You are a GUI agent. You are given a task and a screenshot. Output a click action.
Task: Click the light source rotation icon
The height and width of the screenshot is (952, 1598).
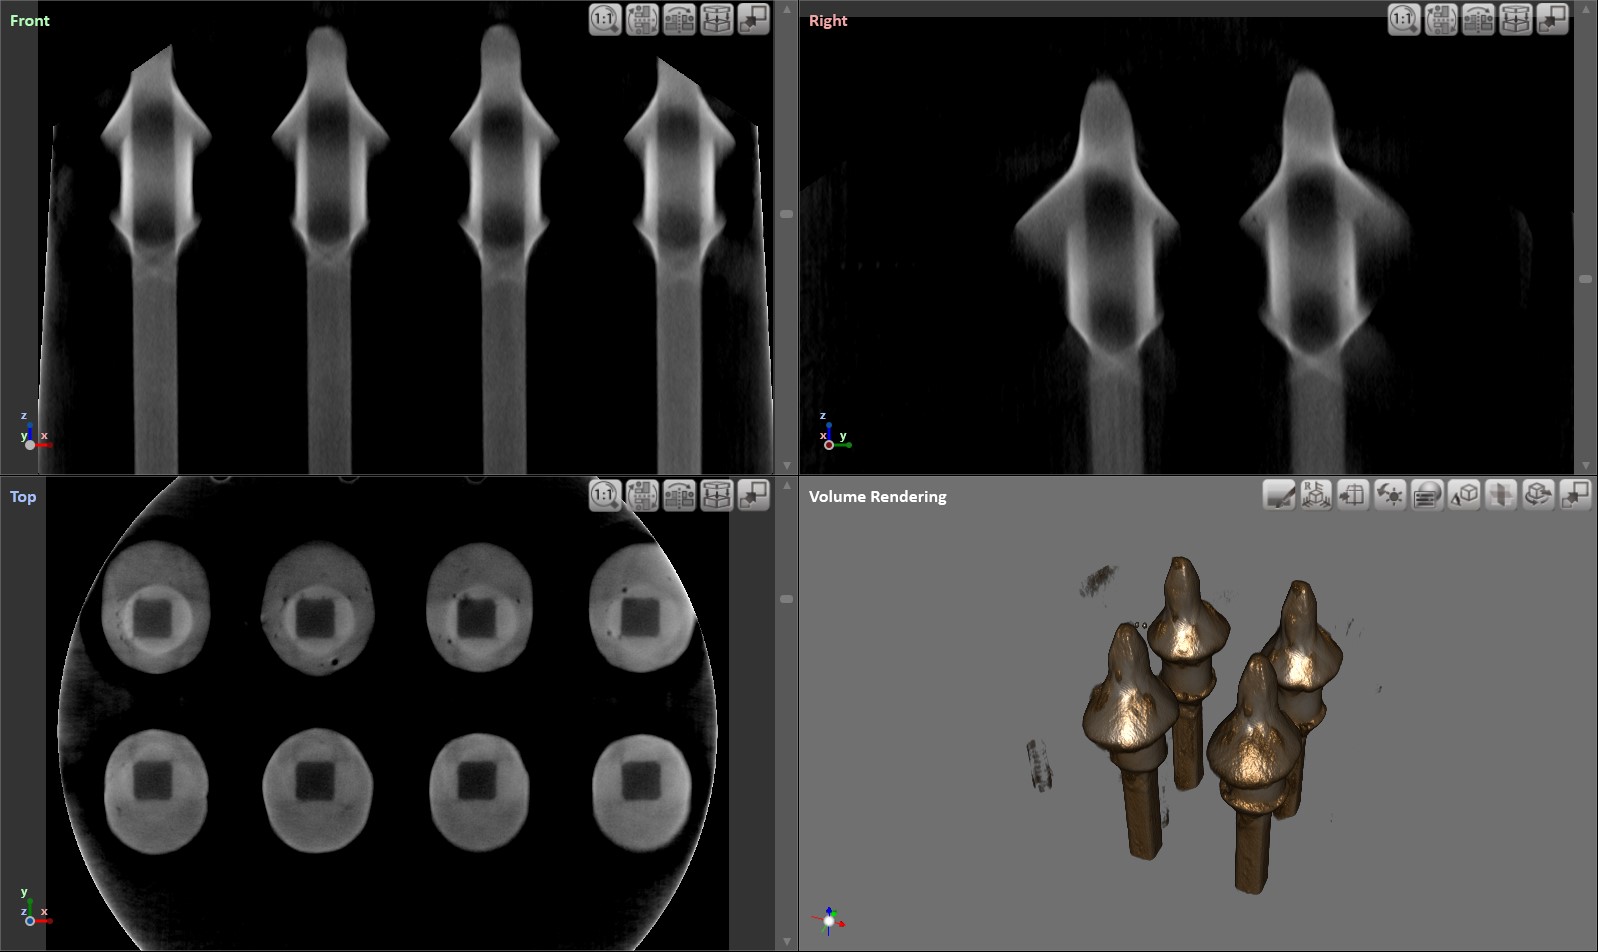coord(1390,495)
